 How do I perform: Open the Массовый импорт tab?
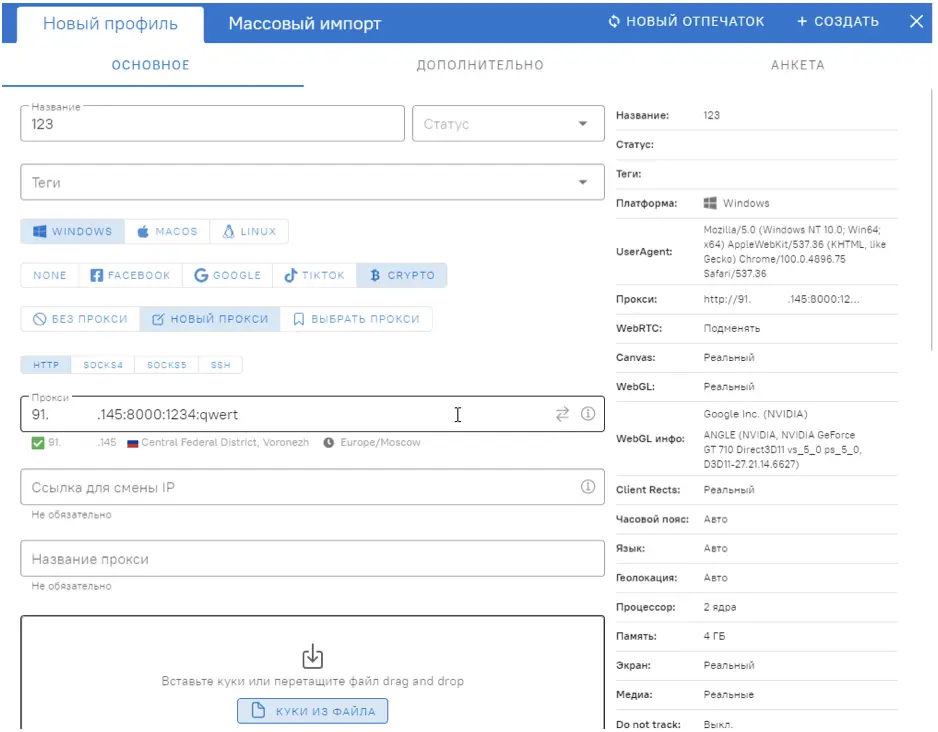click(x=304, y=24)
